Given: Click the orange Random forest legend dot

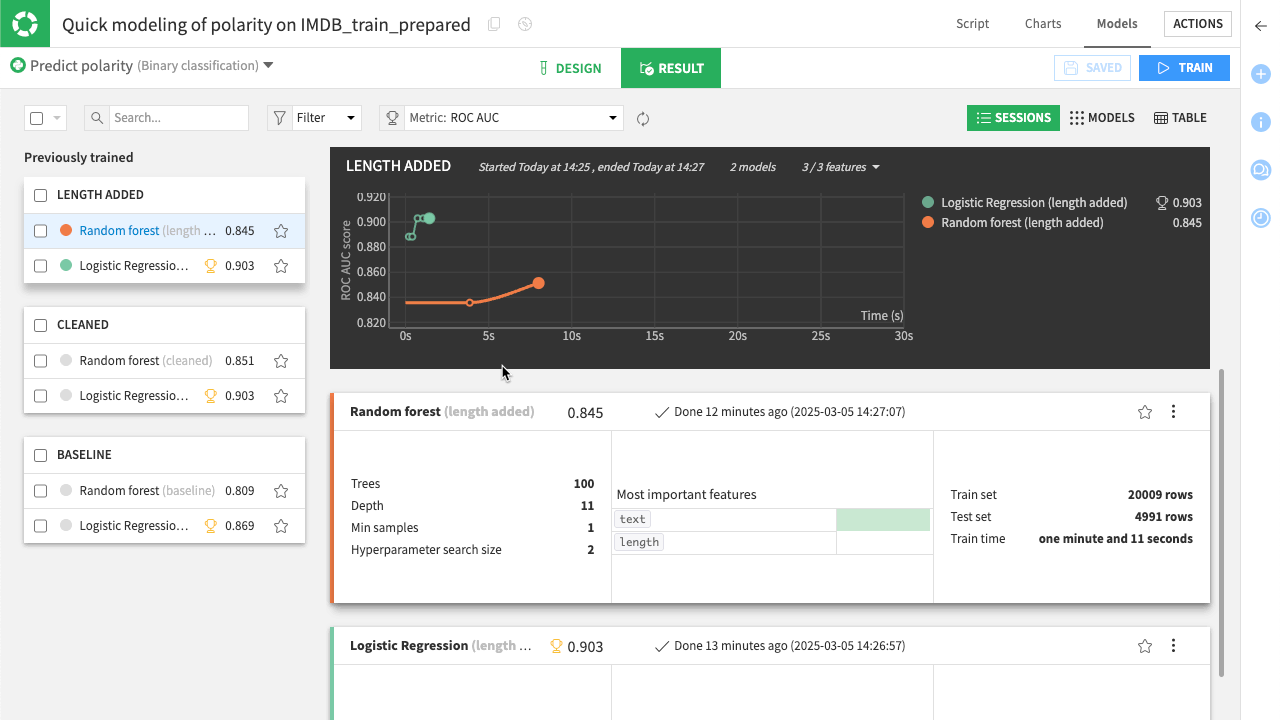Looking at the screenshot, I should [x=928, y=223].
